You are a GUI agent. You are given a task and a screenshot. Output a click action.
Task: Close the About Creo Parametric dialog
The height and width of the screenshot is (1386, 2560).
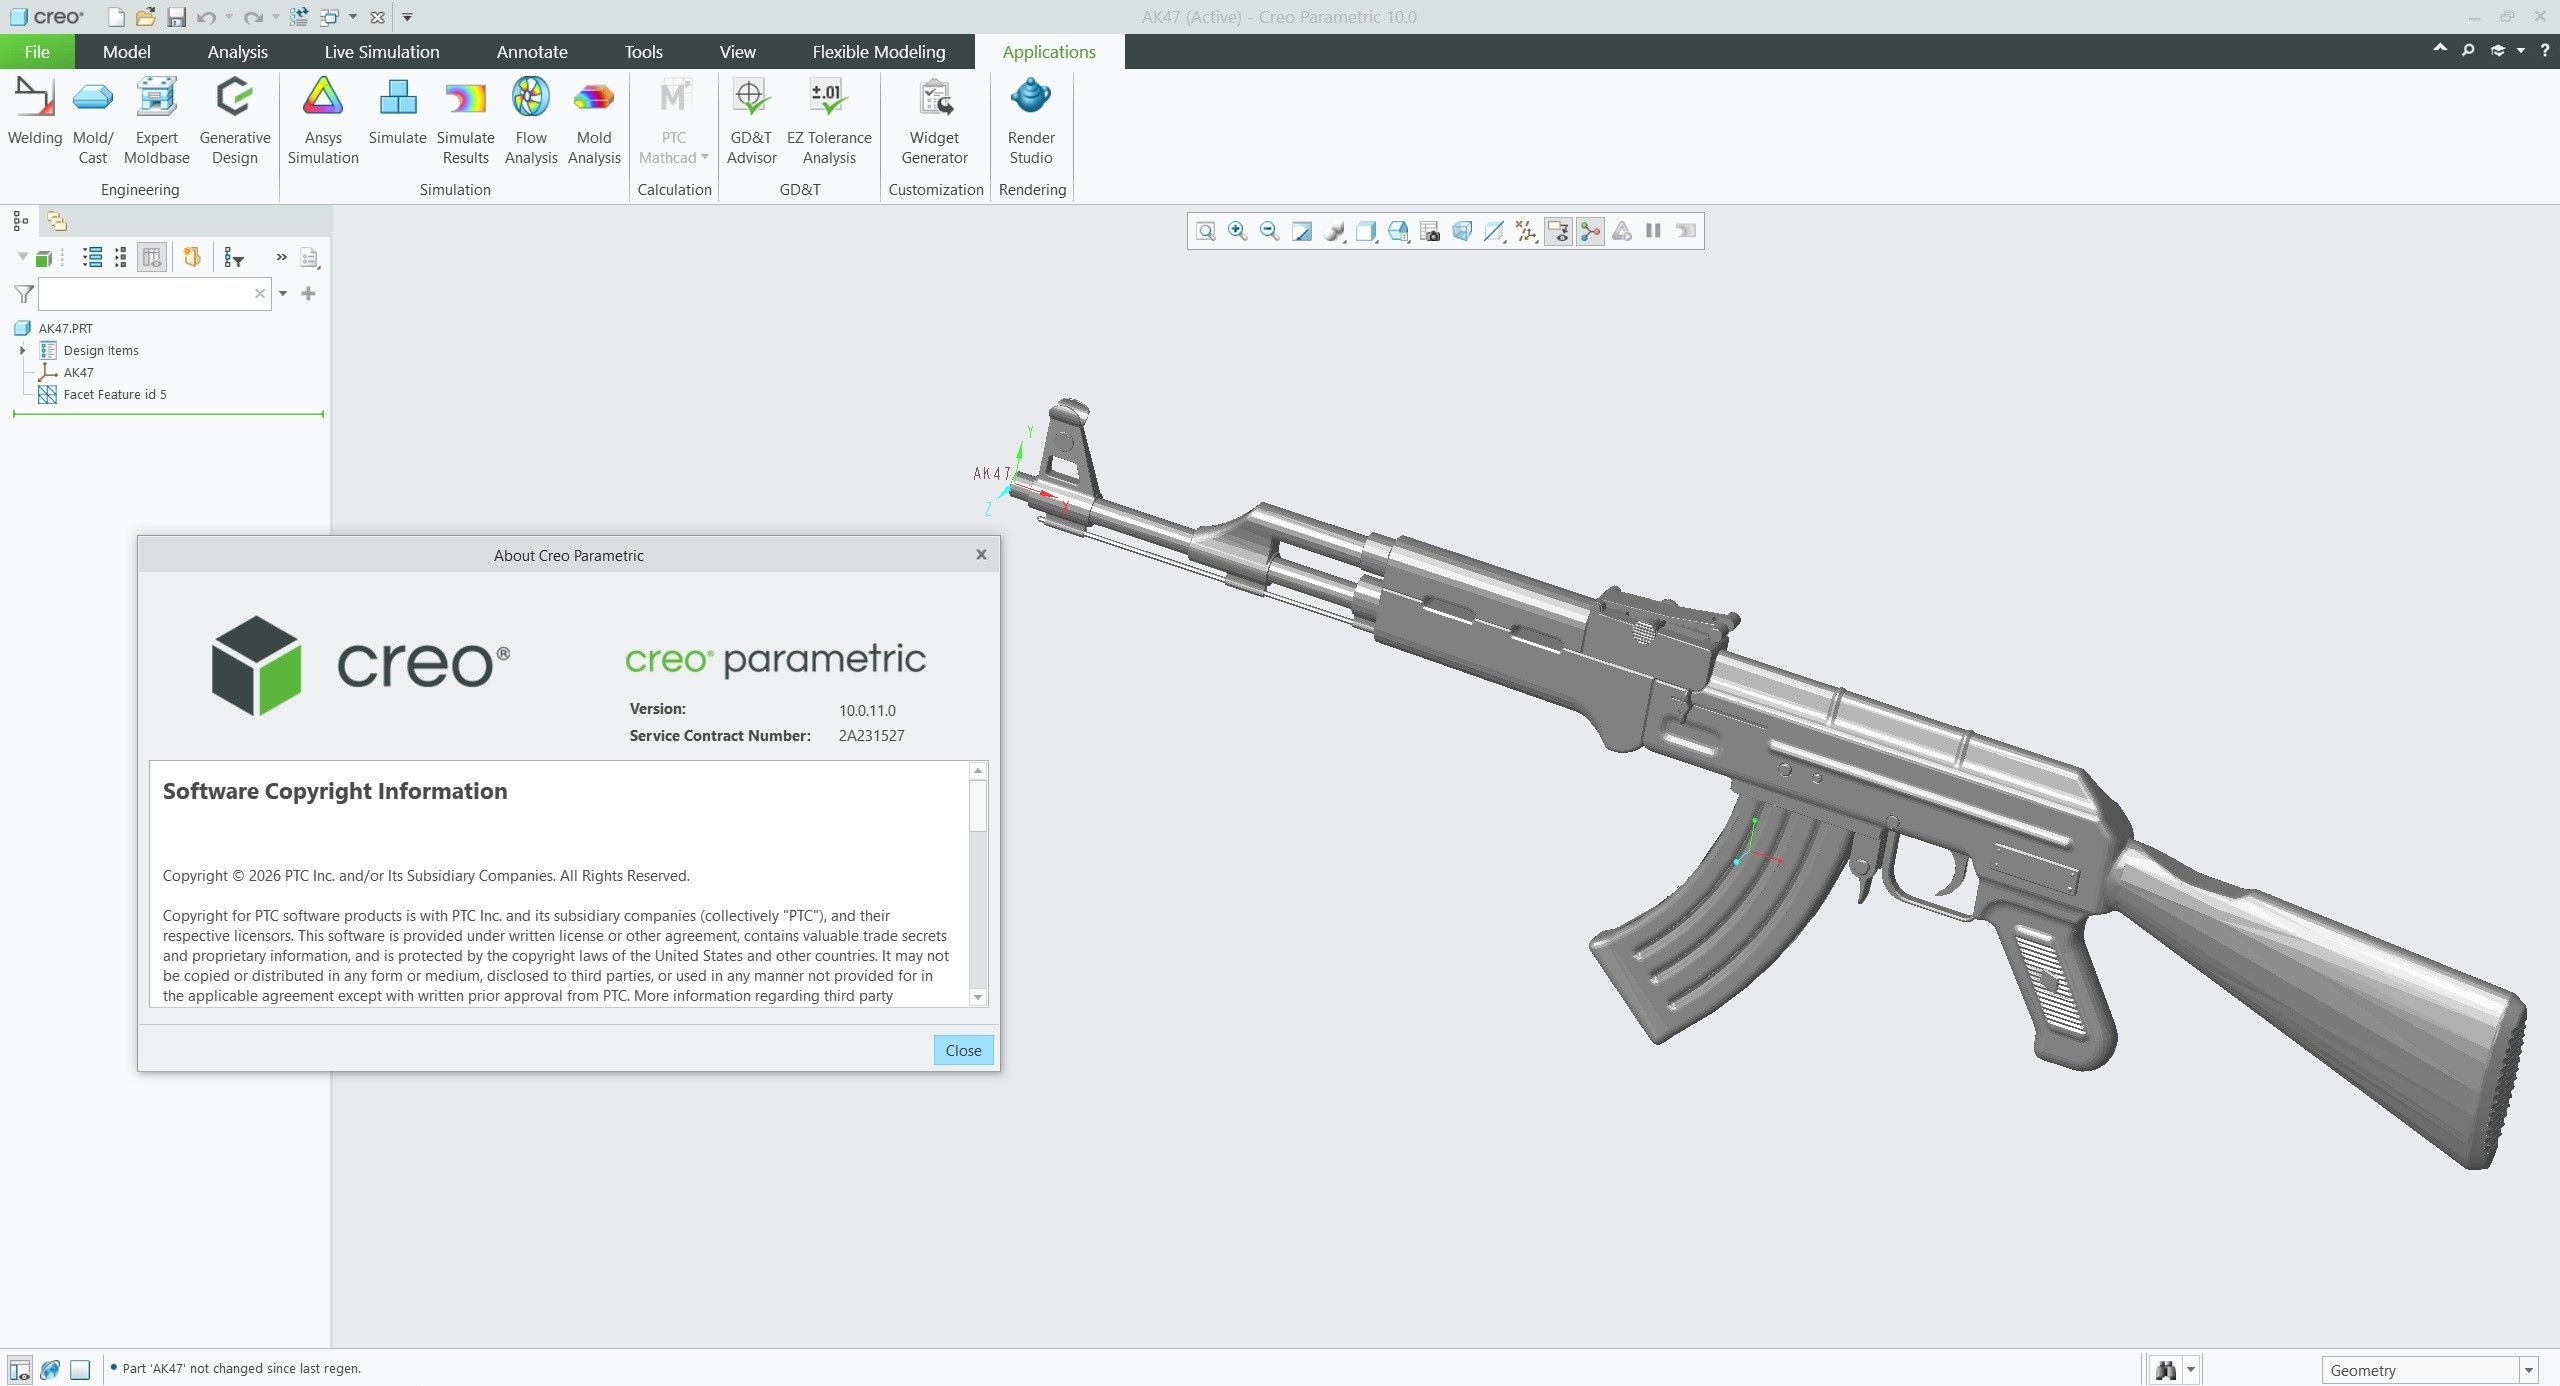click(963, 1050)
